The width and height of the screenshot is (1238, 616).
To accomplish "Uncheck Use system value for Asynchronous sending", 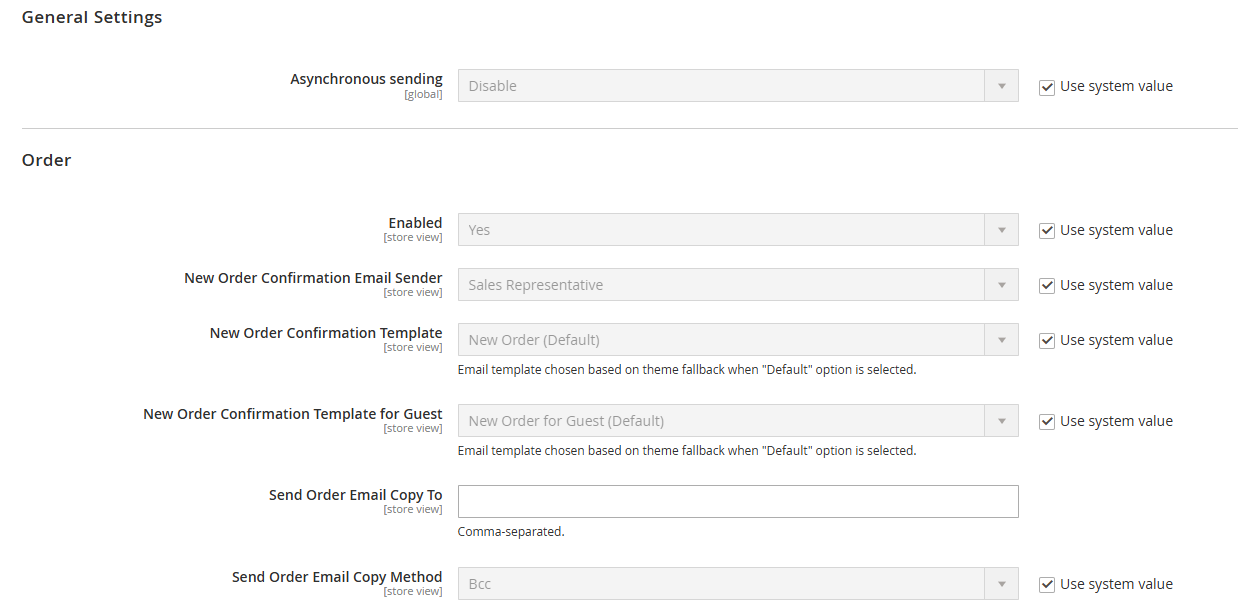I will click(x=1047, y=87).
